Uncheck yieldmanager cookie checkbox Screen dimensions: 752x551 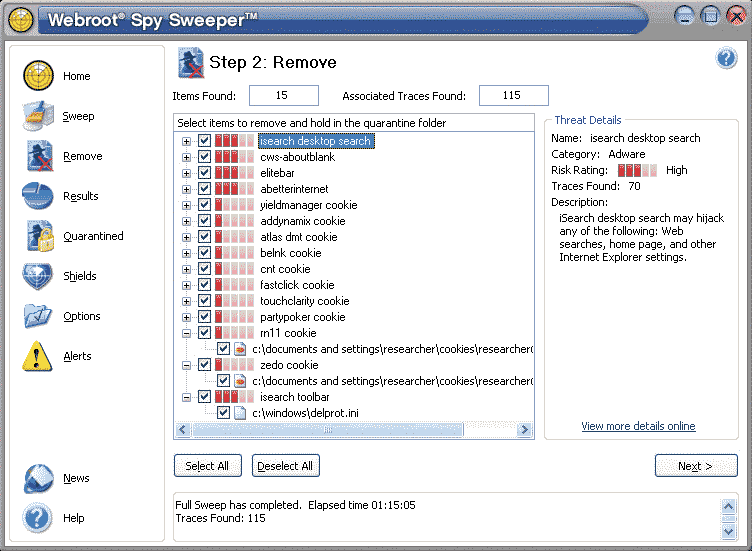(x=205, y=205)
